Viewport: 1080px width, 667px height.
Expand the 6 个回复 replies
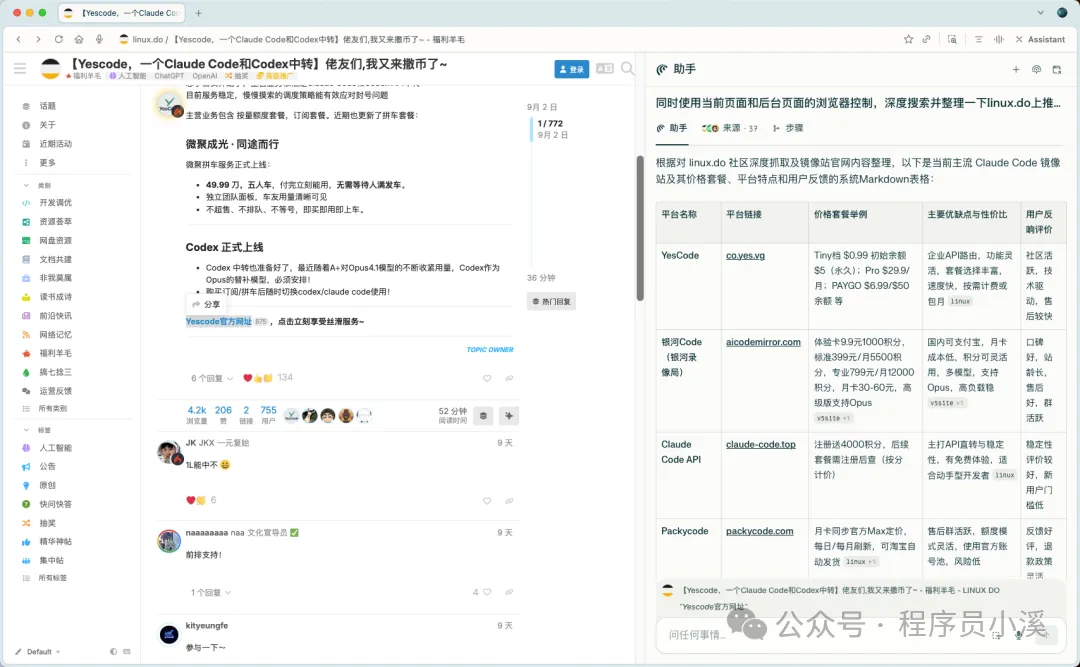tap(211, 378)
